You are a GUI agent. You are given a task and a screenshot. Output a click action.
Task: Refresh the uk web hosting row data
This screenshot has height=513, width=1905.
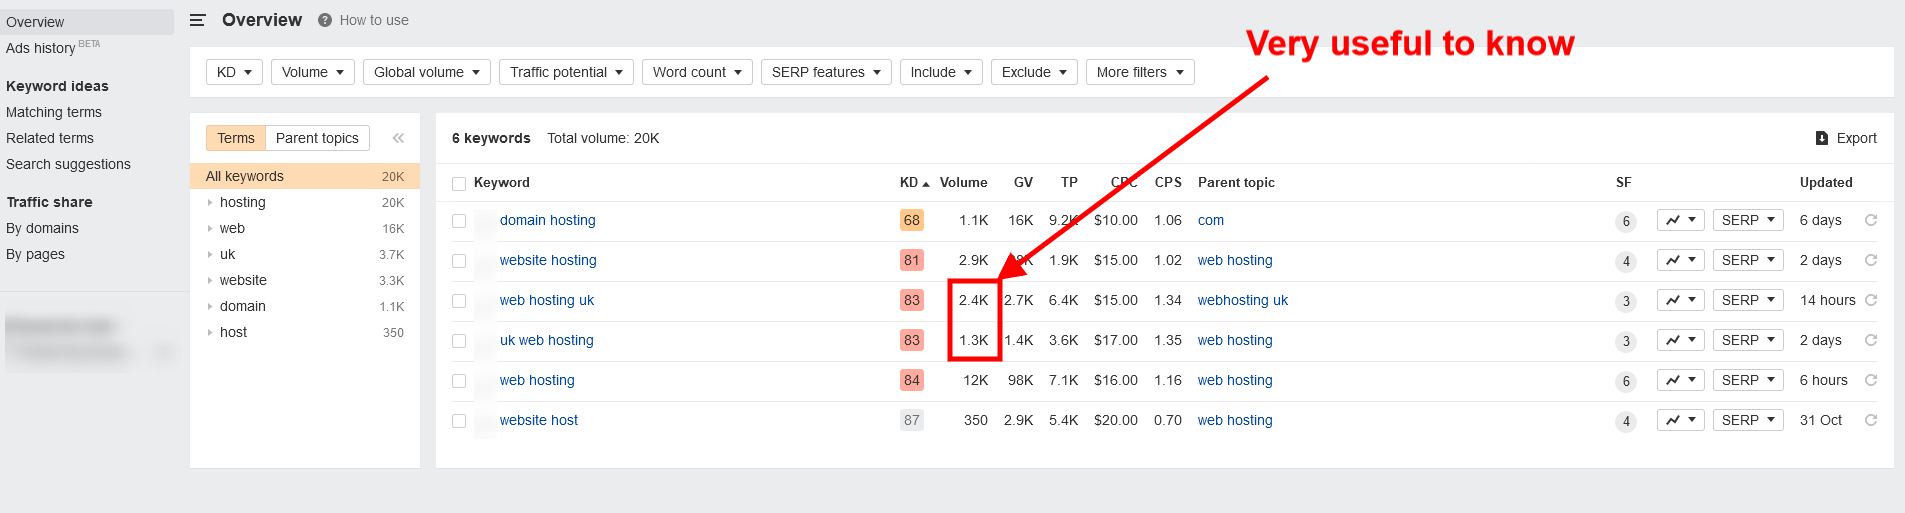click(1871, 340)
